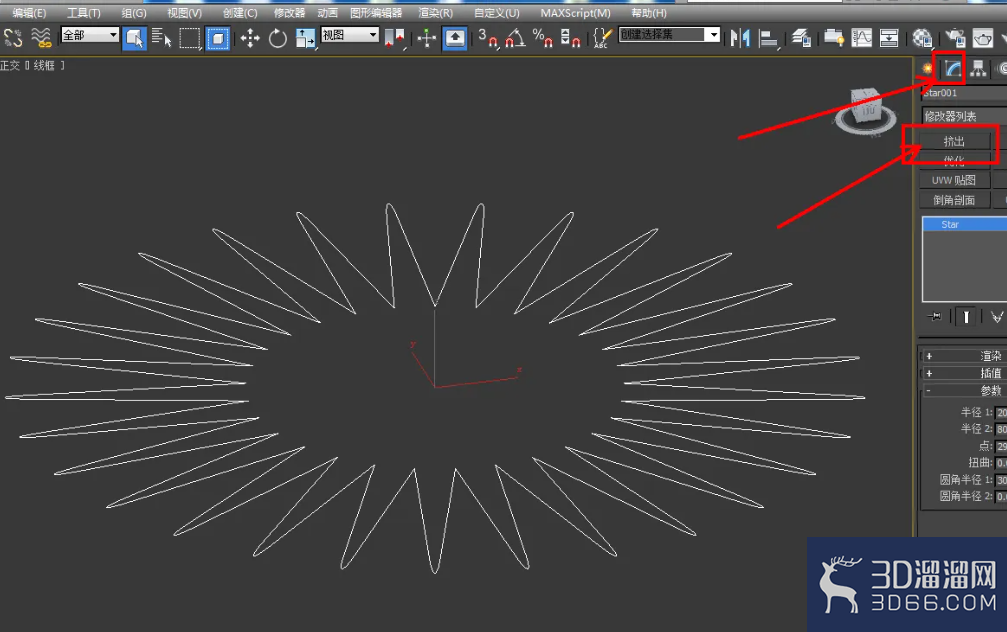Image resolution: width=1007 pixels, height=632 pixels.
Task: Choose the Rectangular Selection Region tool
Action: click(x=189, y=39)
